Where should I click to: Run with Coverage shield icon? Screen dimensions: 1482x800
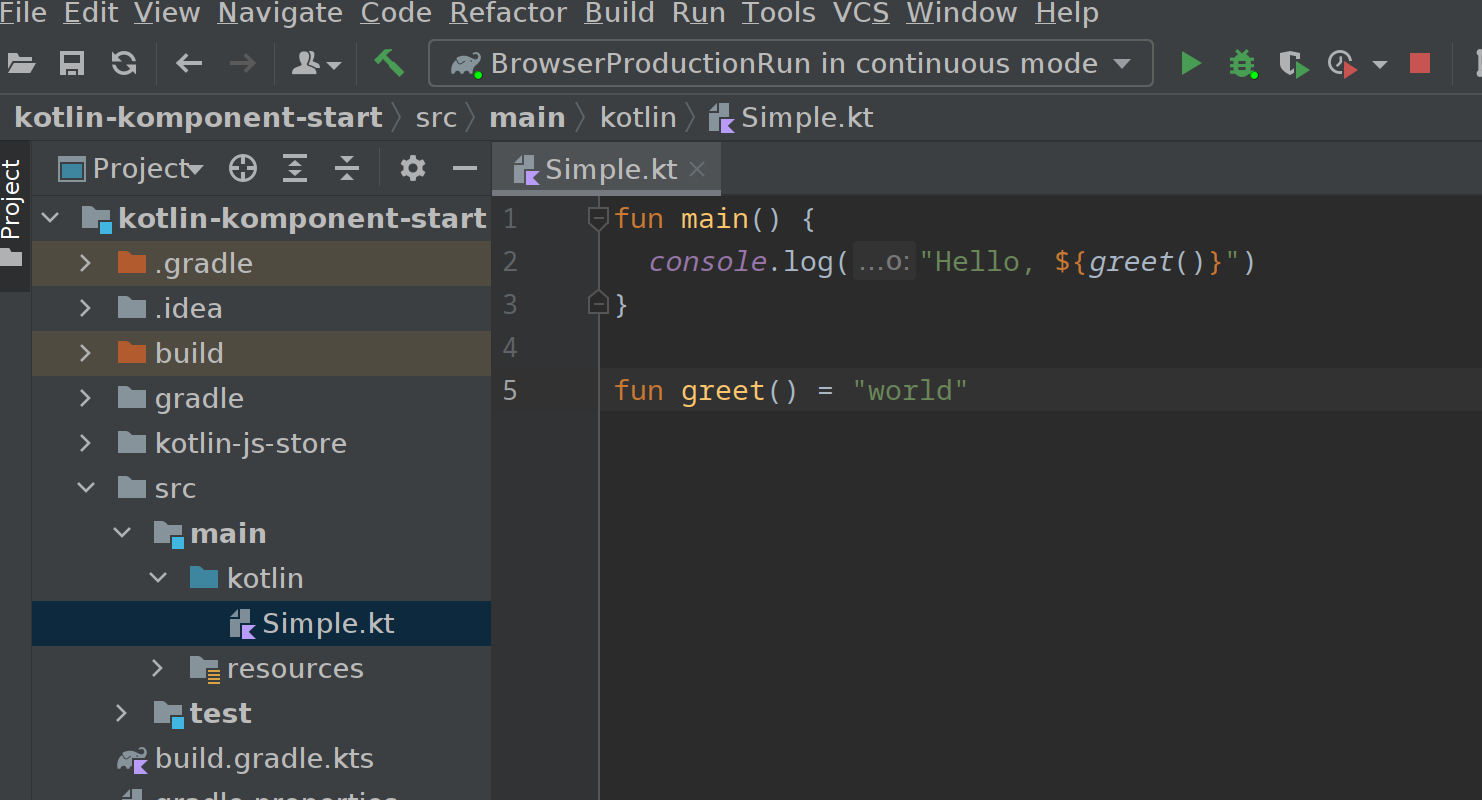[1293, 65]
